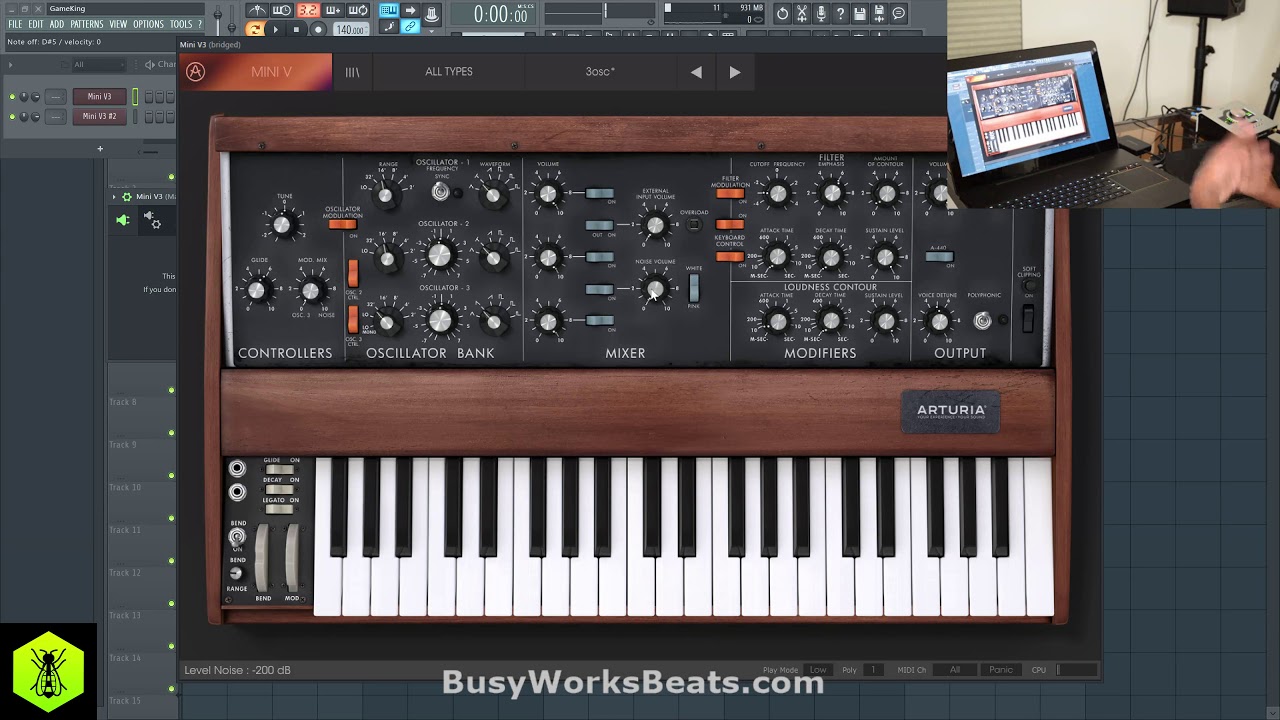
Task: Toggle the link/multilink controllers icon
Action: (x=410, y=28)
